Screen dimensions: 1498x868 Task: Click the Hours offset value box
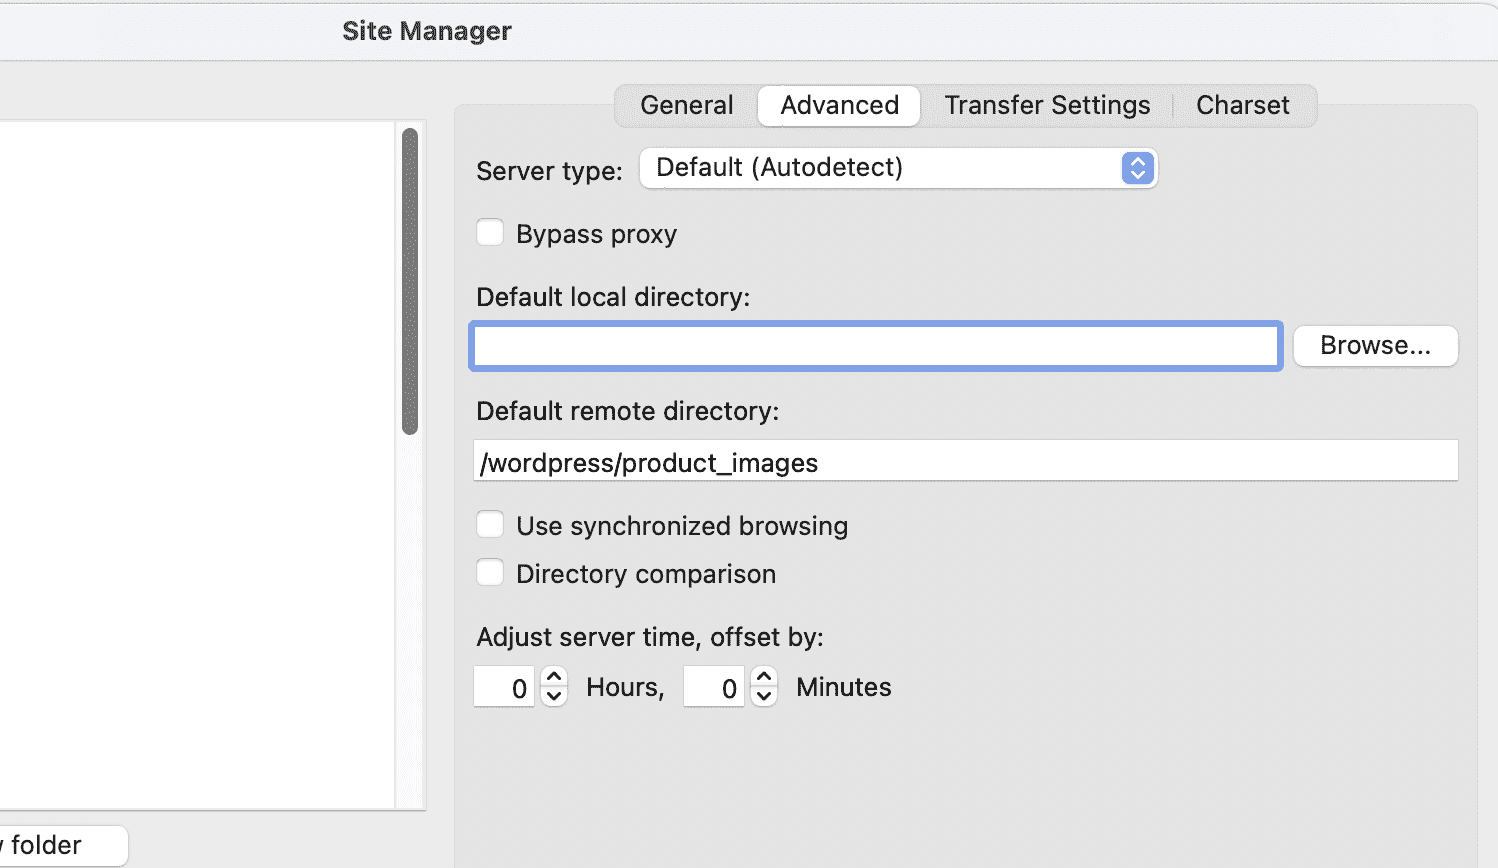(505, 688)
